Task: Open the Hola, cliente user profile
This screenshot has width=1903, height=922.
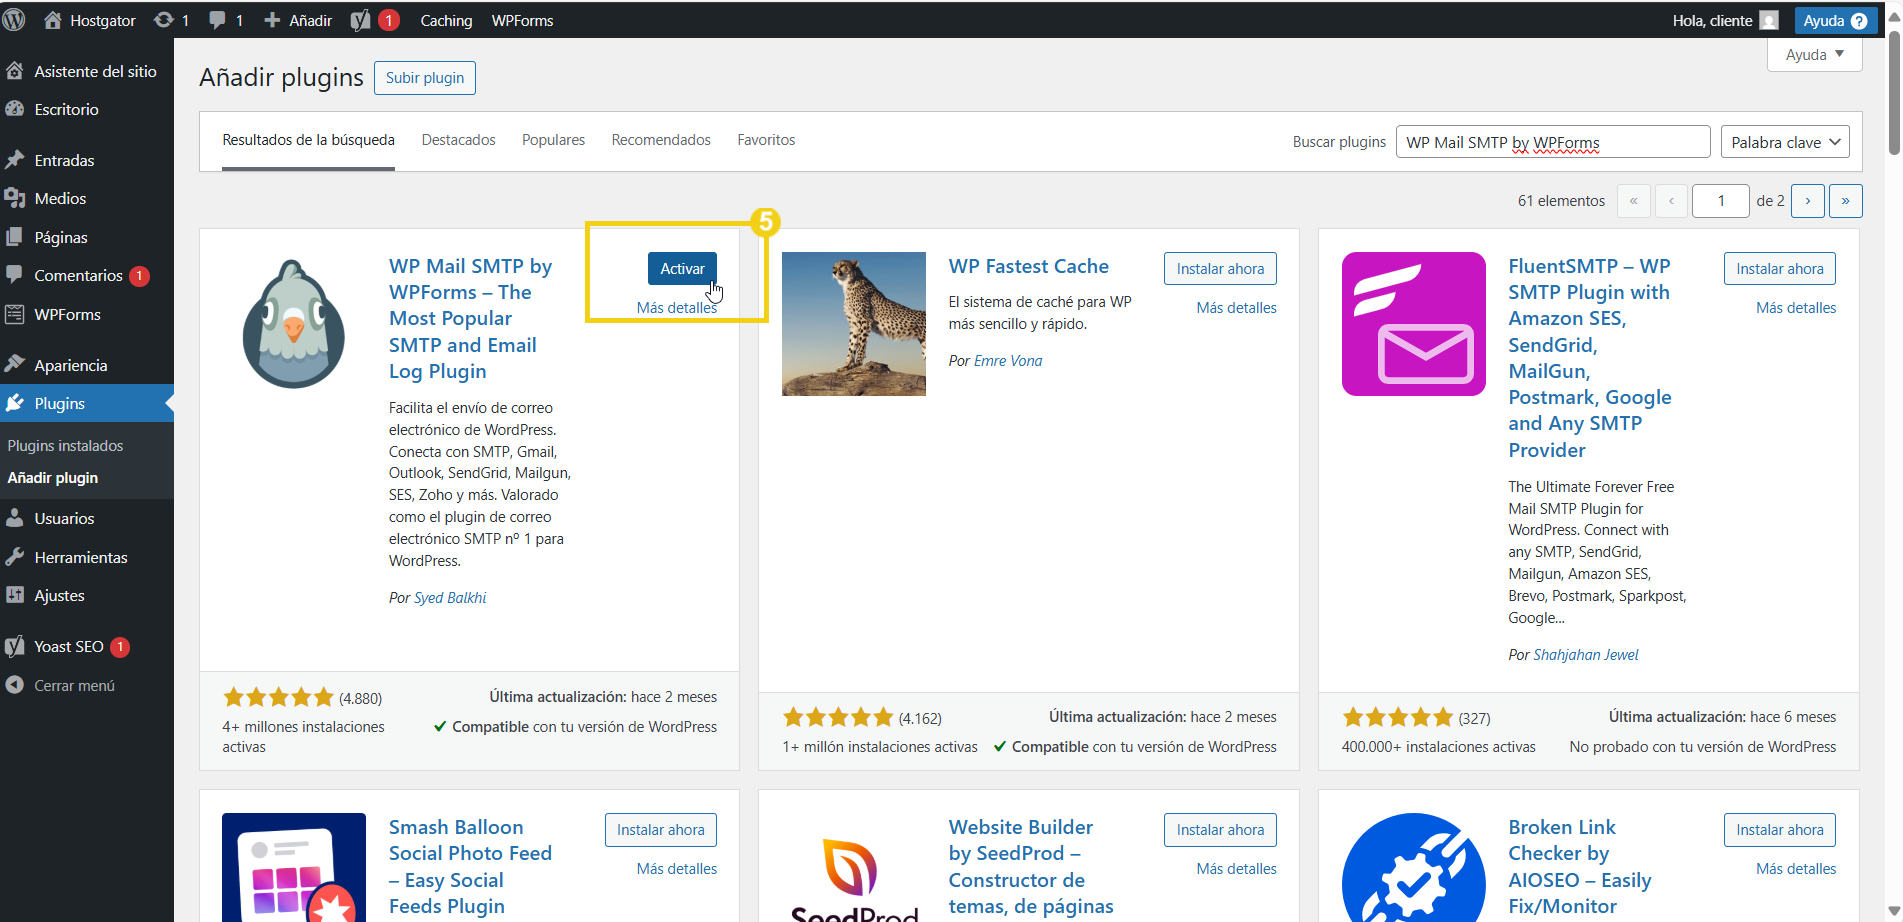Action: click(1725, 20)
